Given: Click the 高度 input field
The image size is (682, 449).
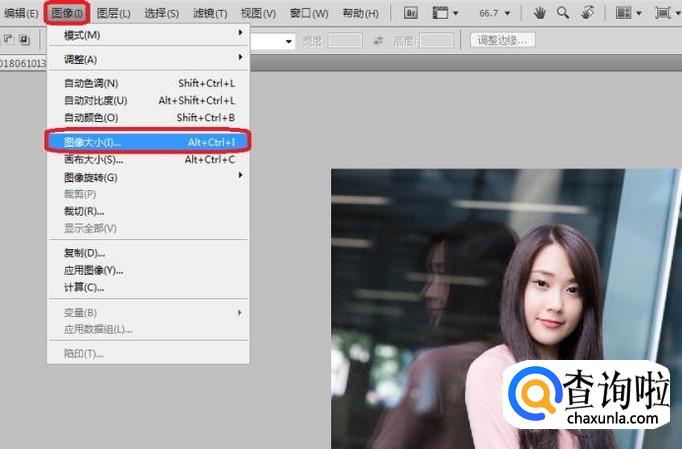Looking at the screenshot, I should tap(435, 40).
